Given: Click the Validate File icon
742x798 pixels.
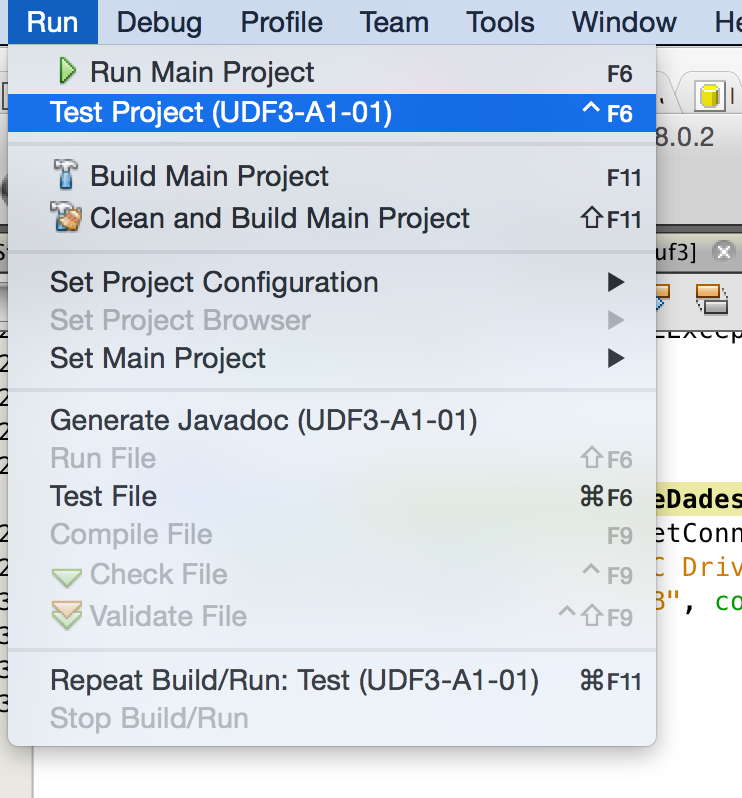Looking at the screenshot, I should pyautogui.click(x=67, y=615).
